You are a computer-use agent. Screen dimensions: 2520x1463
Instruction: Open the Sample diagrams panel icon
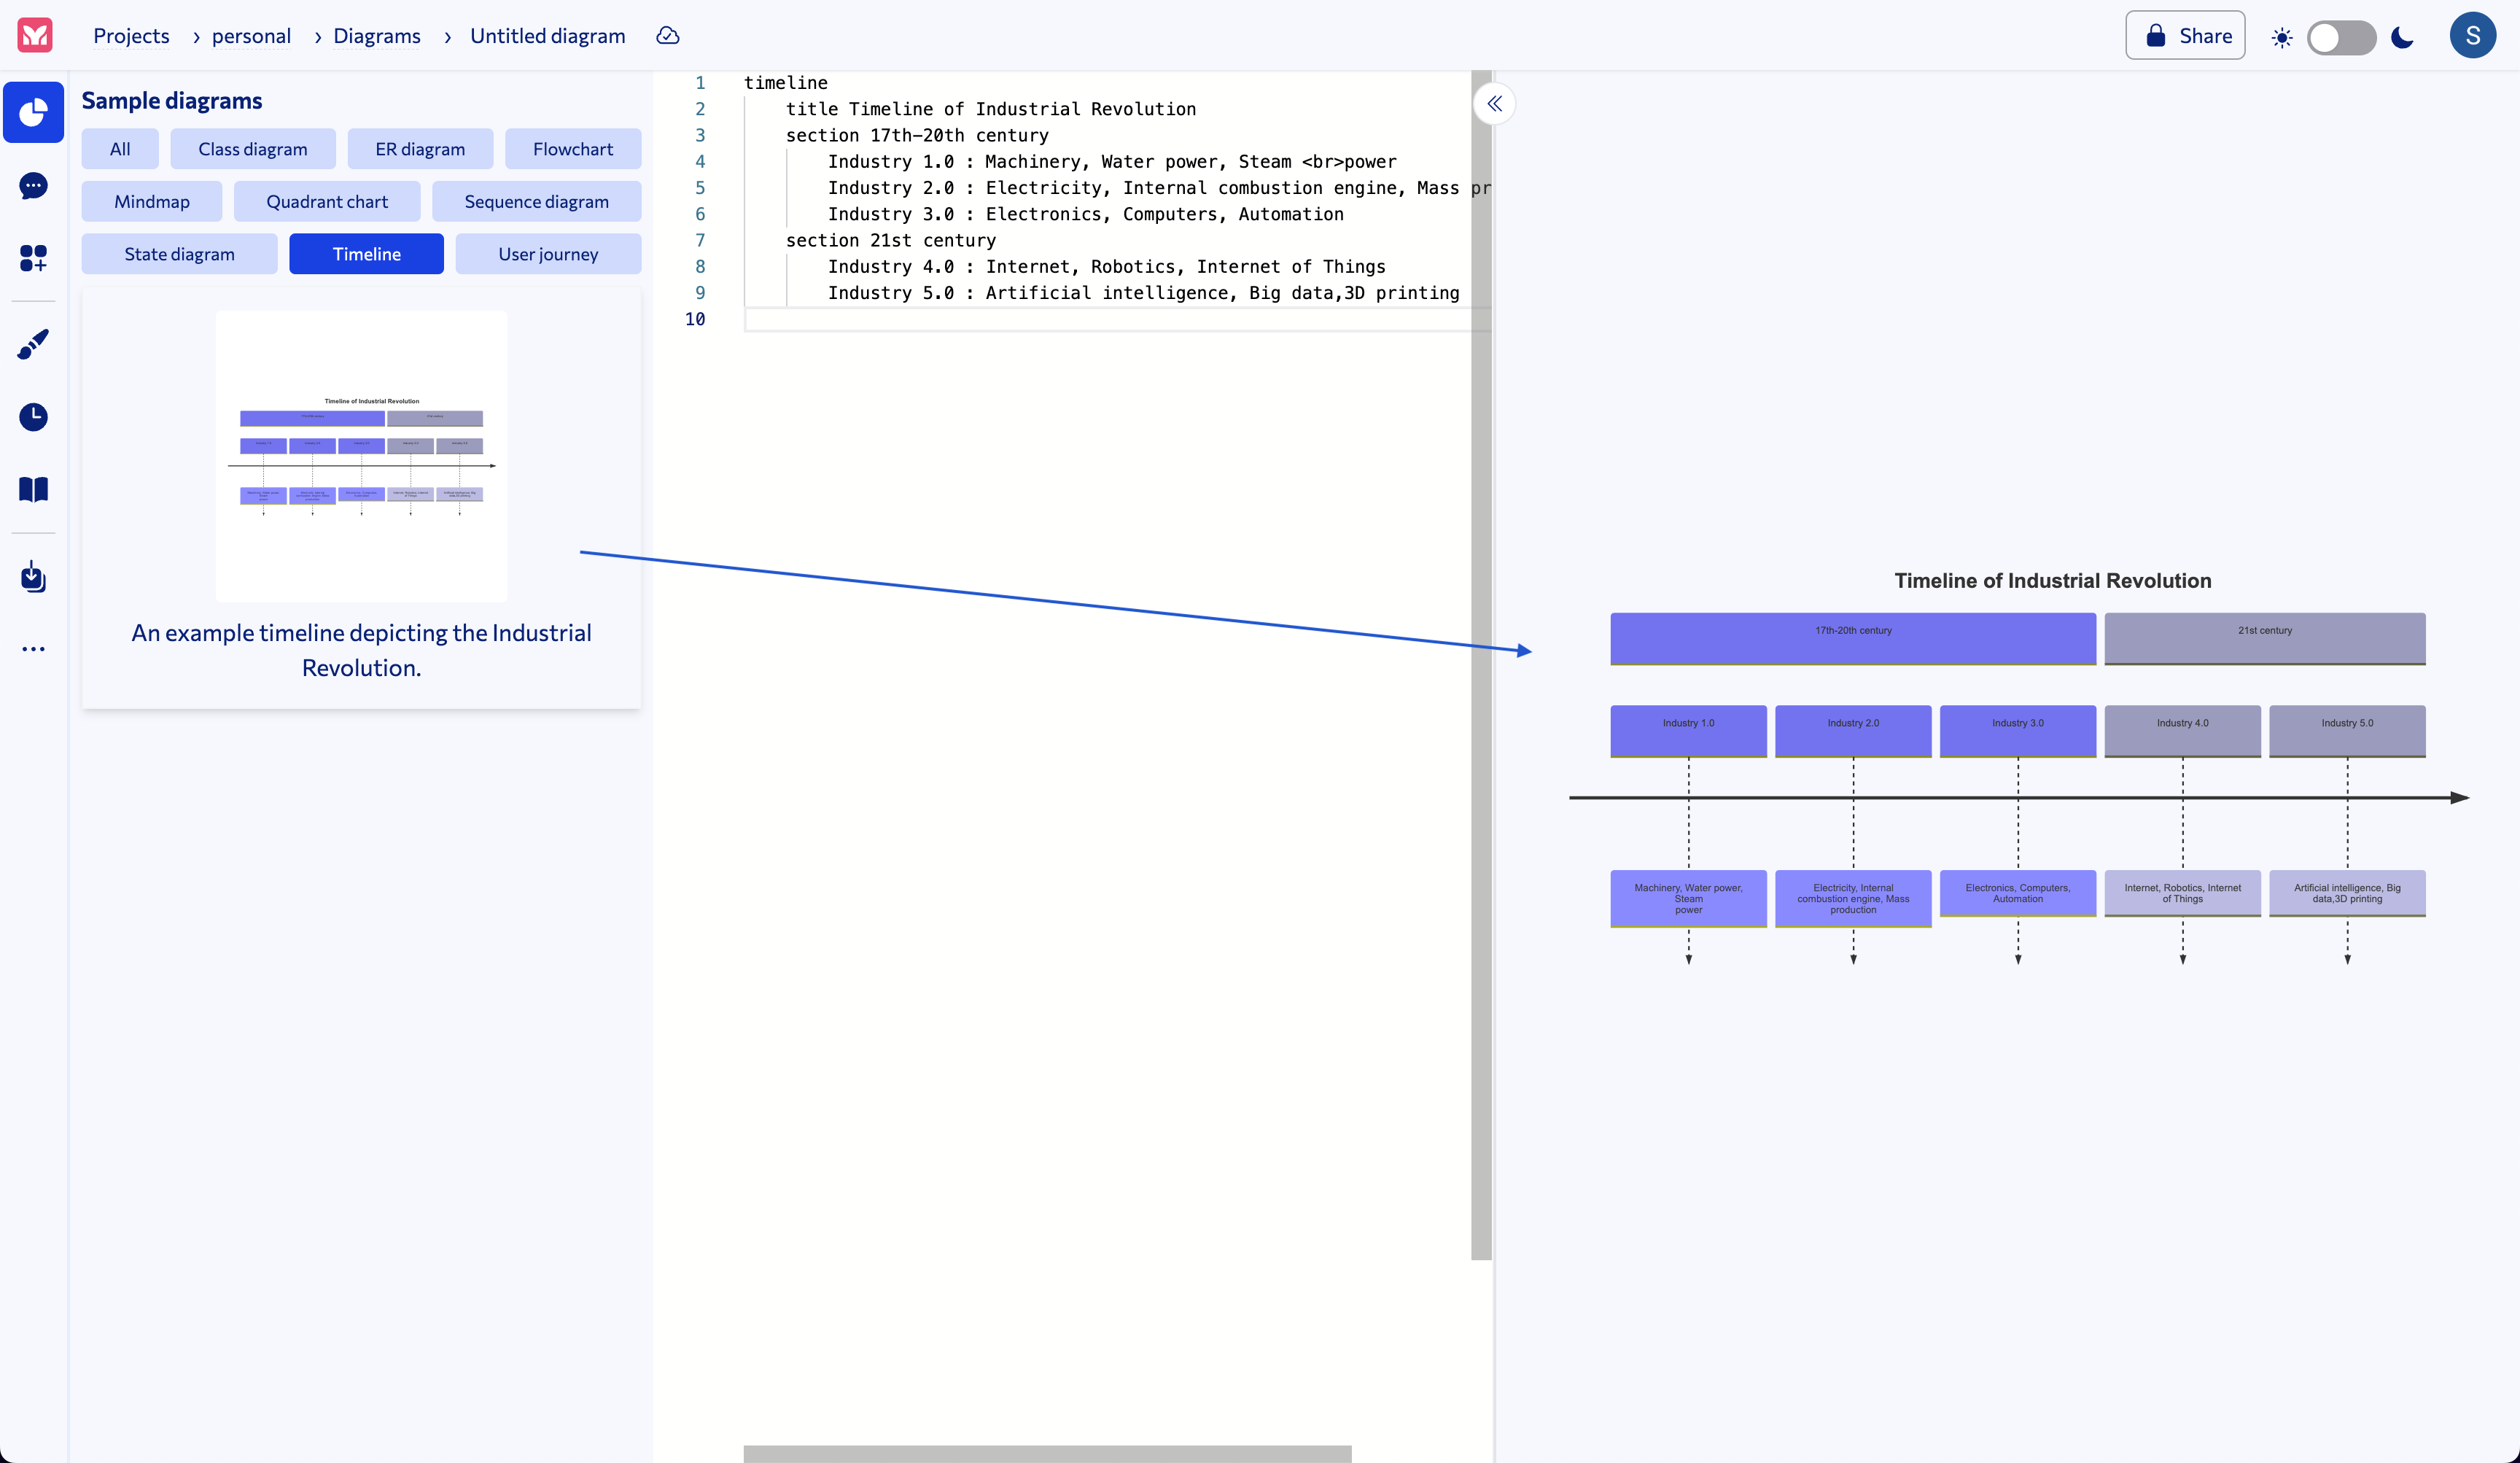(x=33, y=112)
